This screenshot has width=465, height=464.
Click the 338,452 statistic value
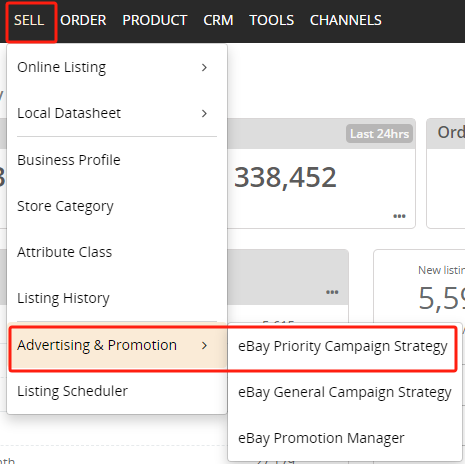285,177
